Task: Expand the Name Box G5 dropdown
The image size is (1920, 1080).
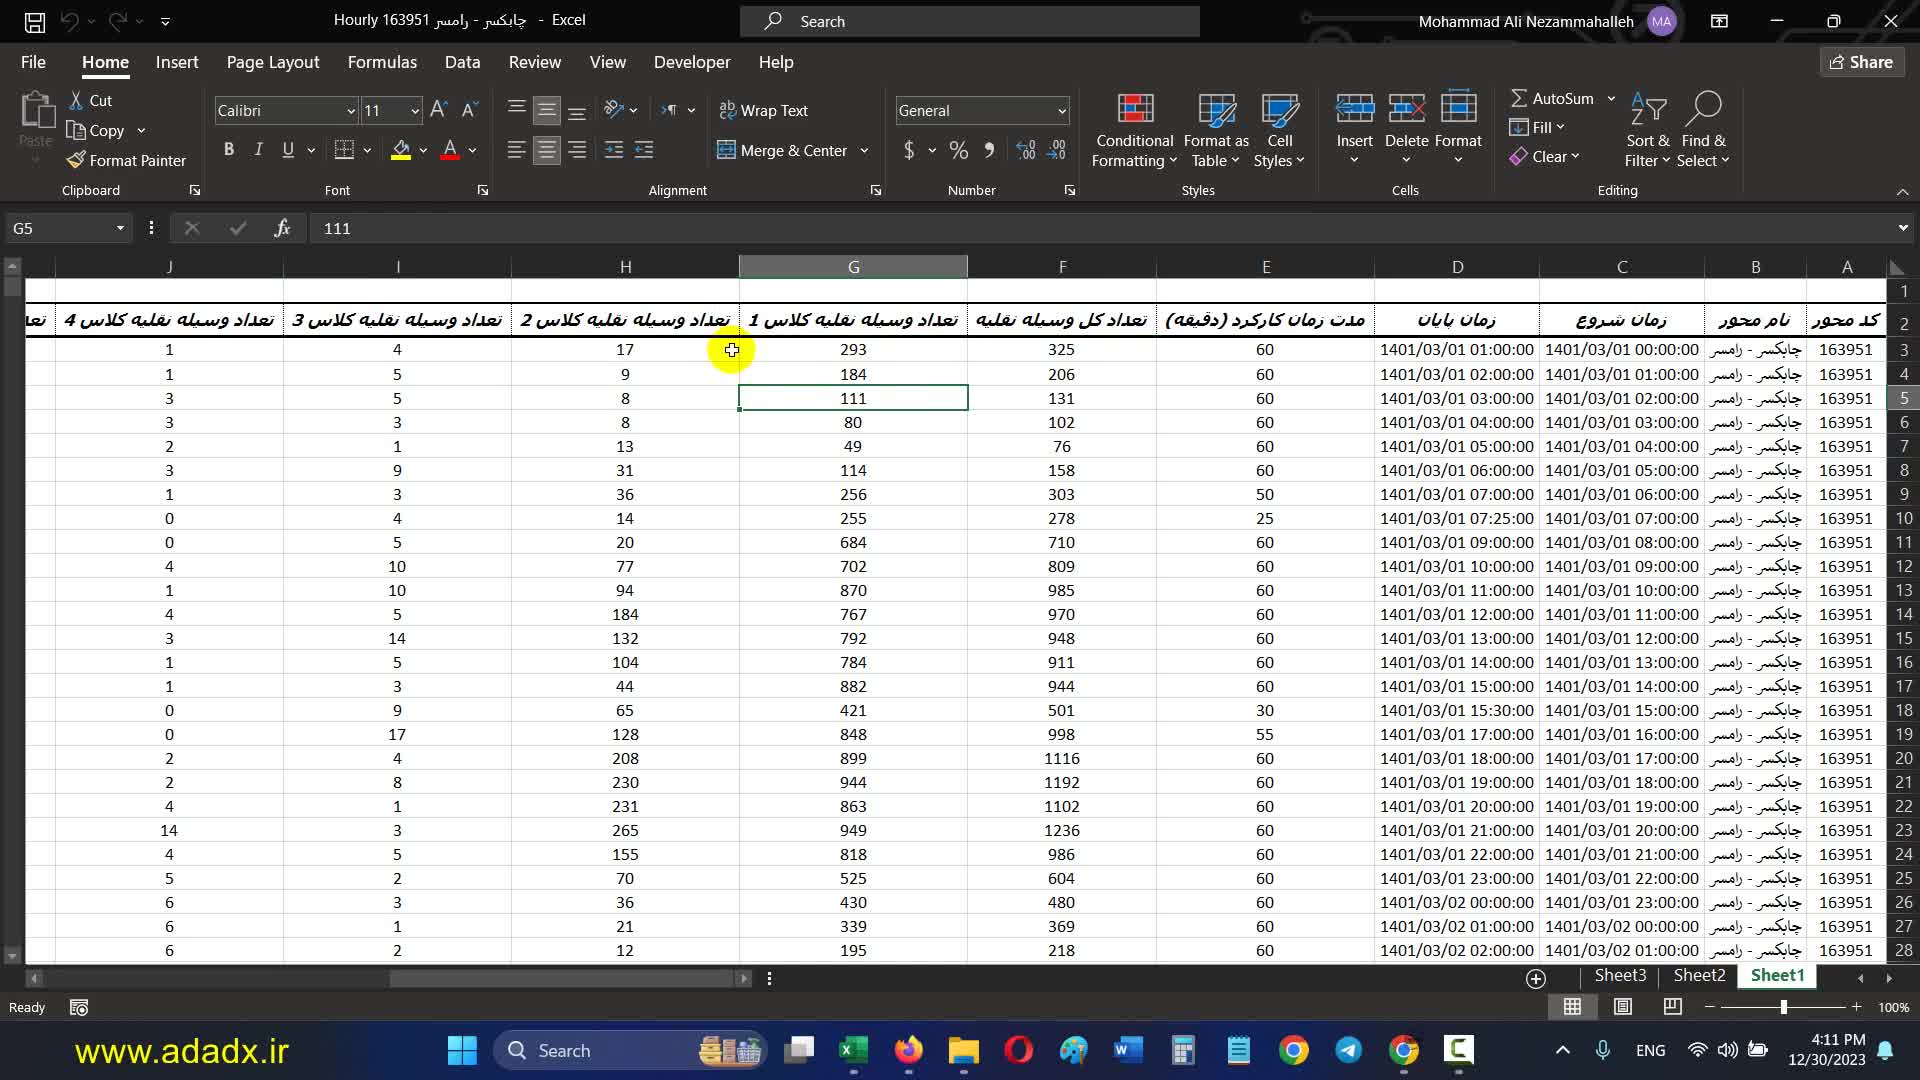Action: (120, 228)
